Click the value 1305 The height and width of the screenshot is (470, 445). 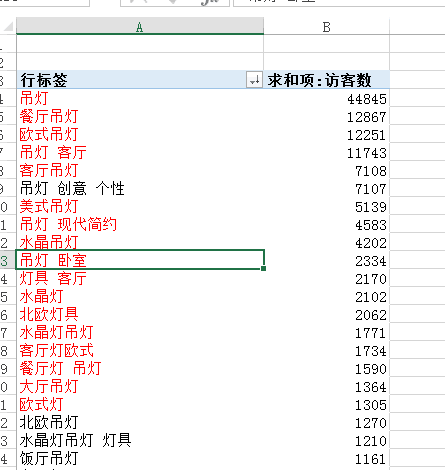[371, 405]
